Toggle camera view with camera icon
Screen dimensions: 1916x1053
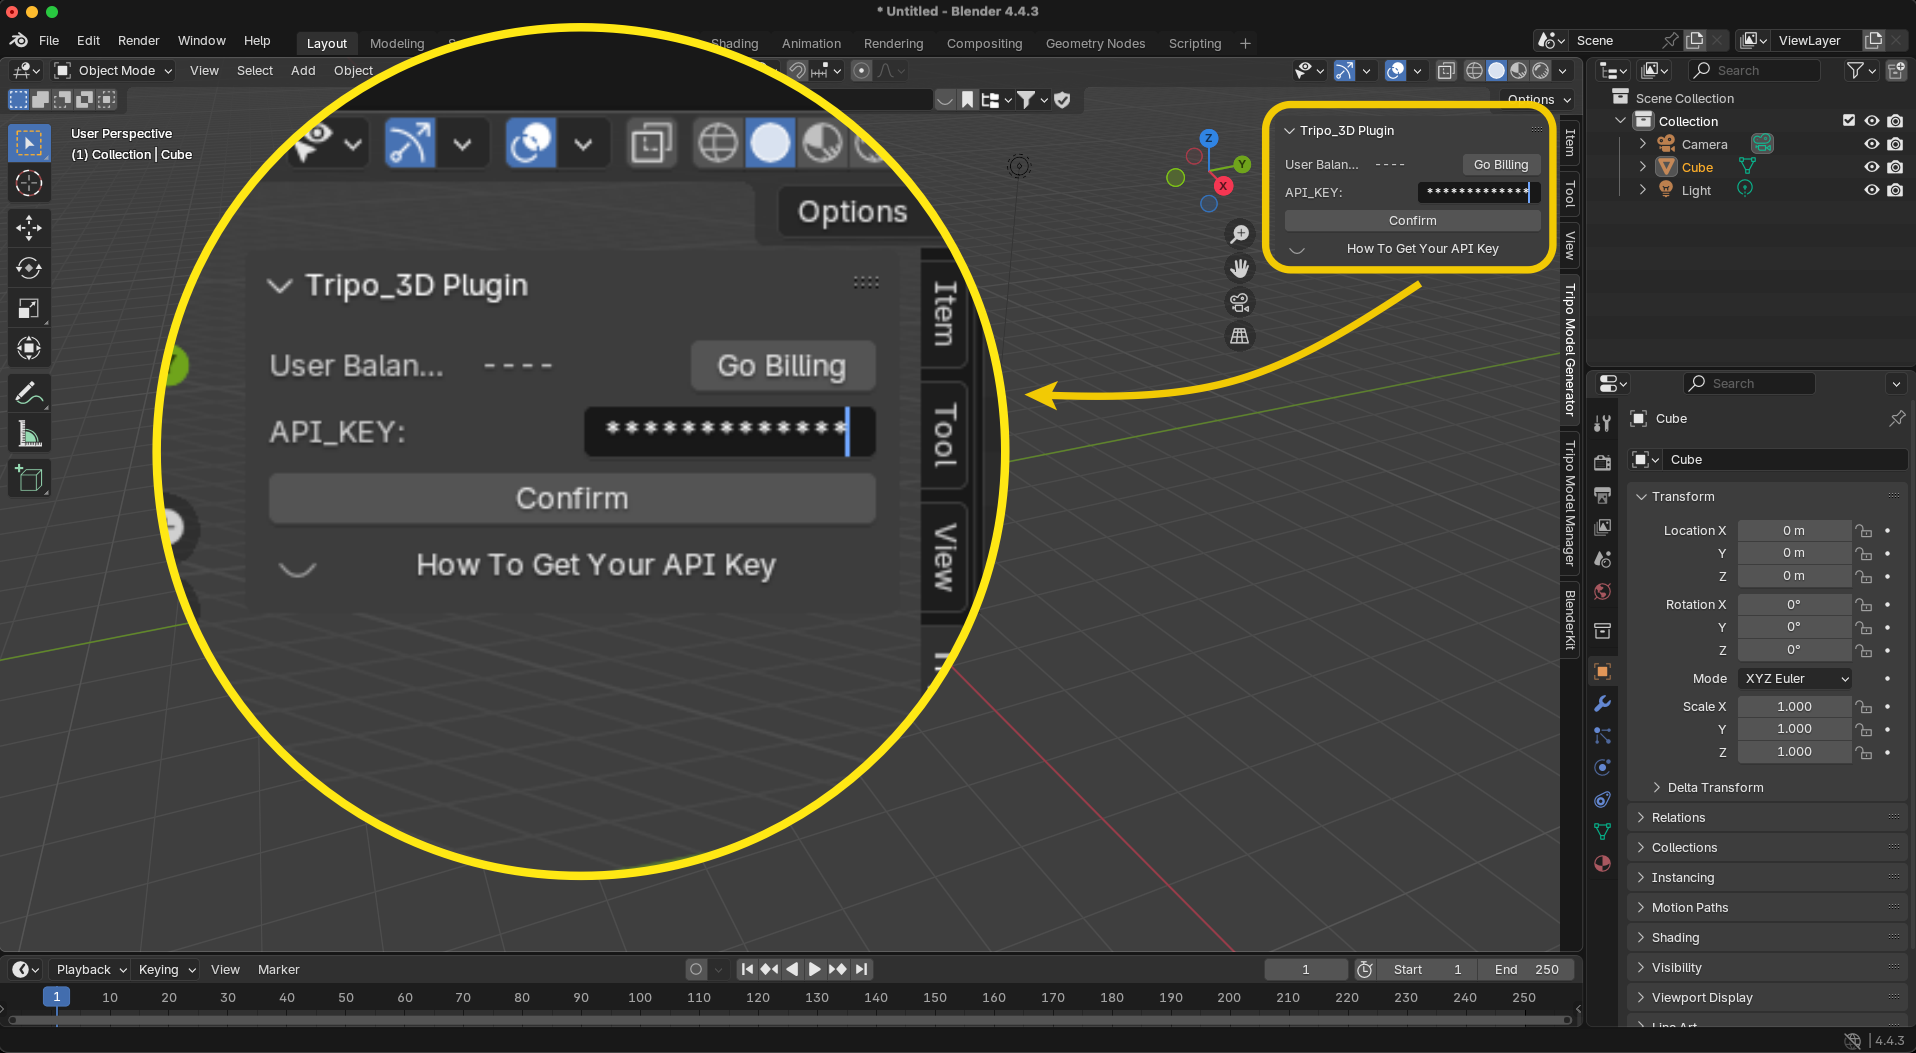click(x=1240, y=302)
